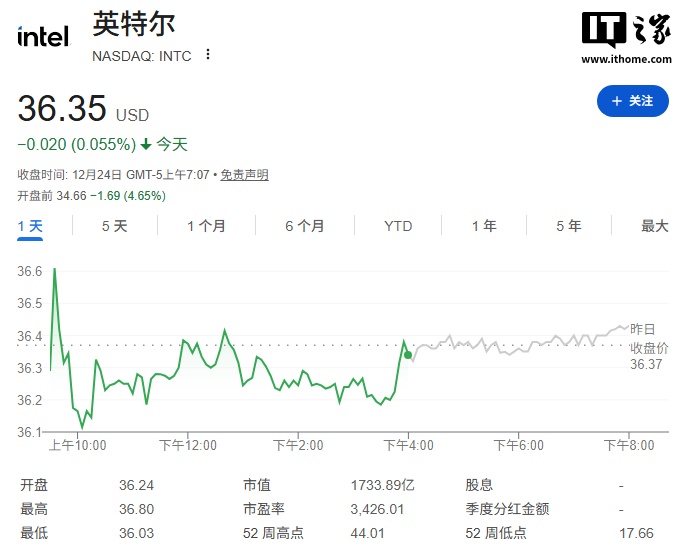Click the 下午6:00 axis label

[518, 445]
